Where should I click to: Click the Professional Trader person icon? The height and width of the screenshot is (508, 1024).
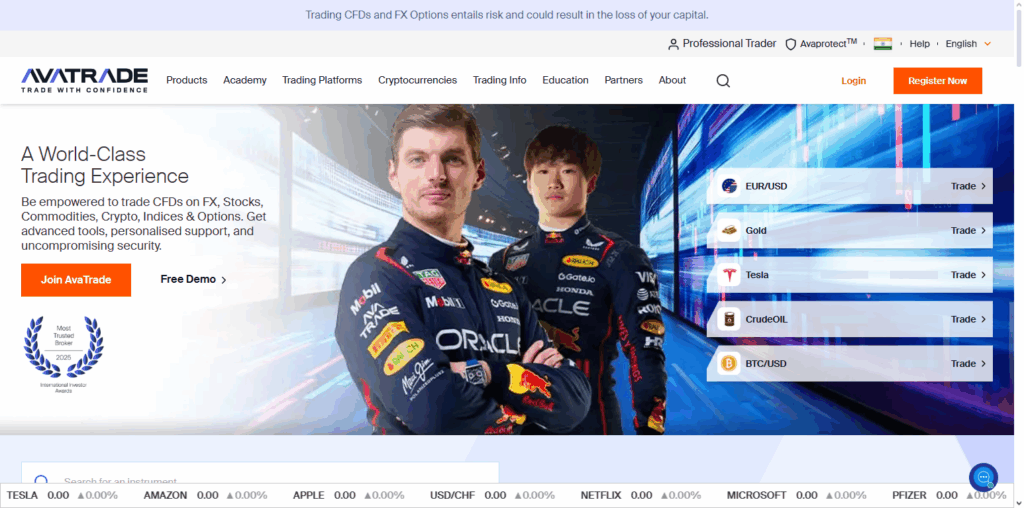pos(673,44)
